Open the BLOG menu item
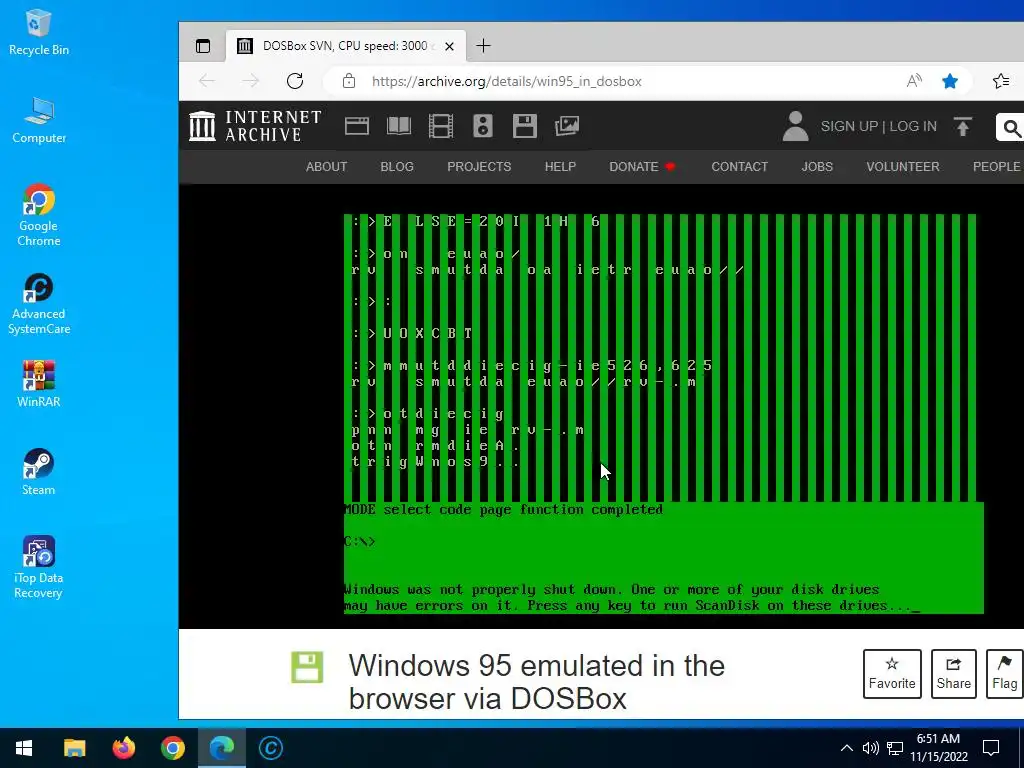The image size is (1024, 768). tap(397, 167)
